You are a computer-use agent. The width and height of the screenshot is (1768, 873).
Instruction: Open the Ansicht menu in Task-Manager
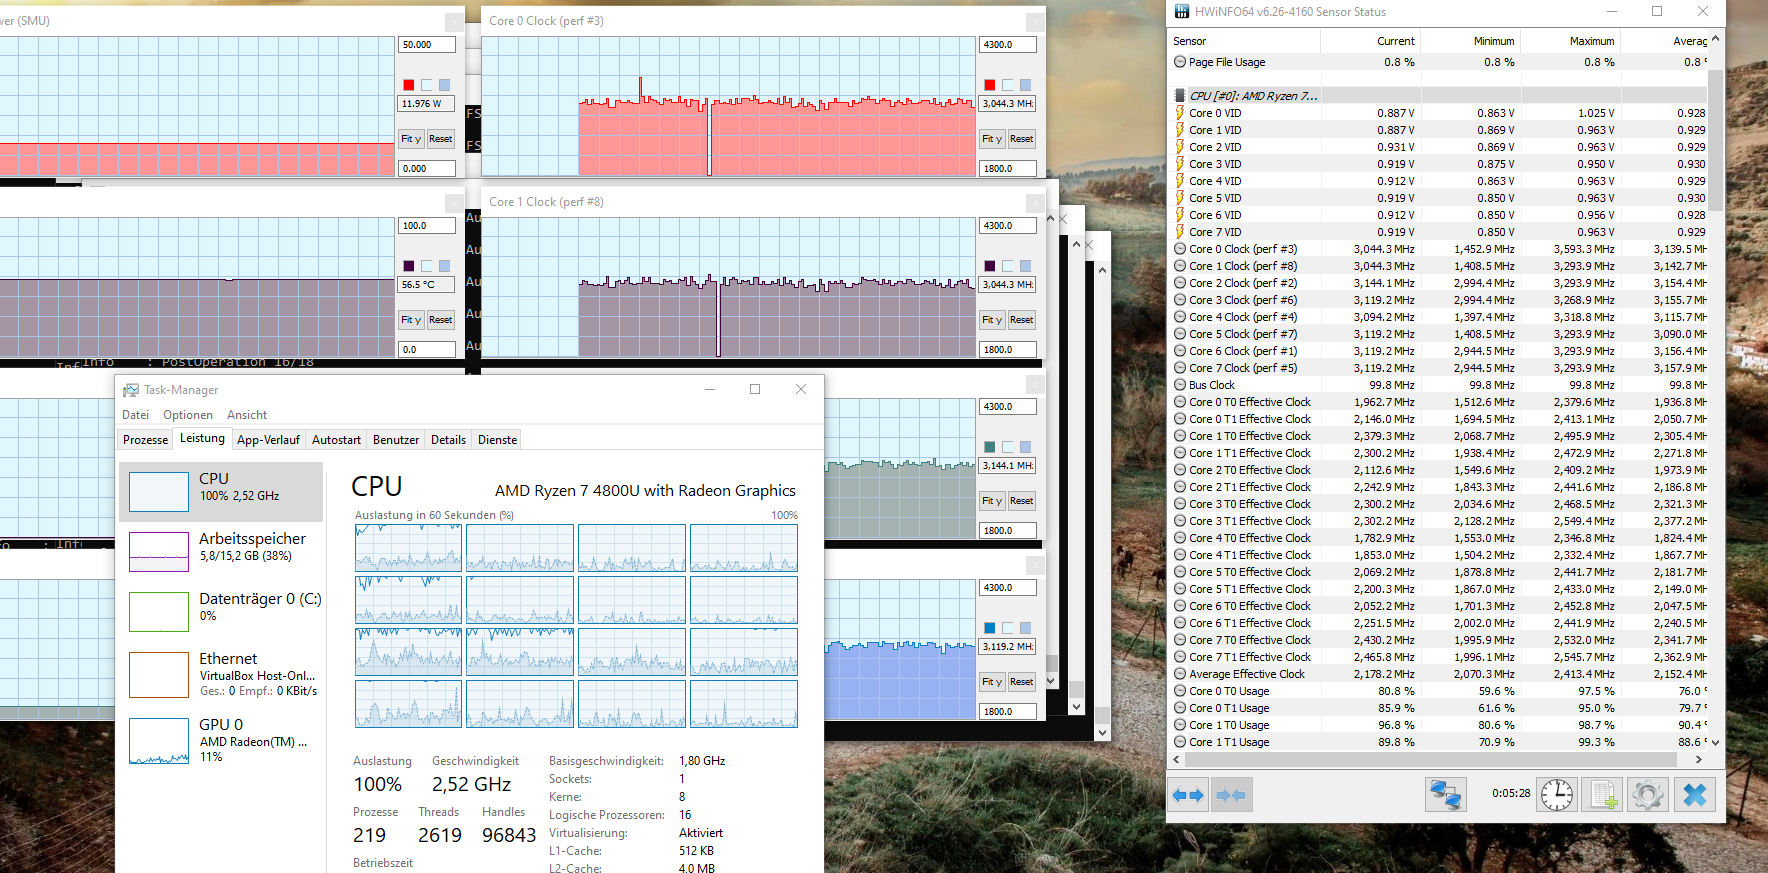click(x=247, y=415)
